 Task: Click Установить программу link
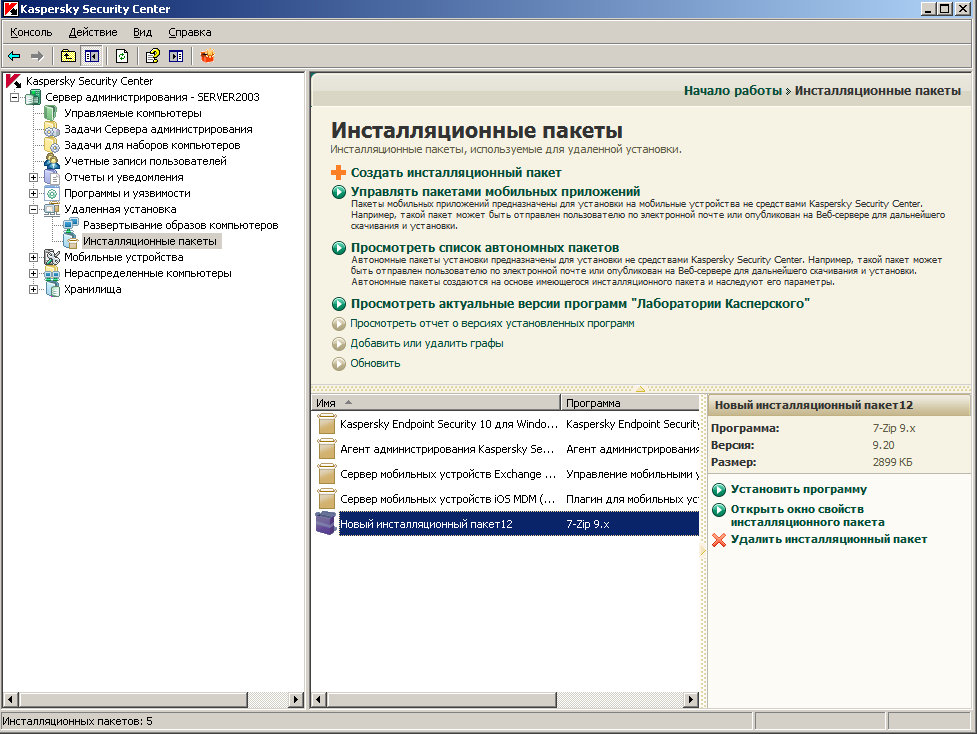click(x=799, y=490)
